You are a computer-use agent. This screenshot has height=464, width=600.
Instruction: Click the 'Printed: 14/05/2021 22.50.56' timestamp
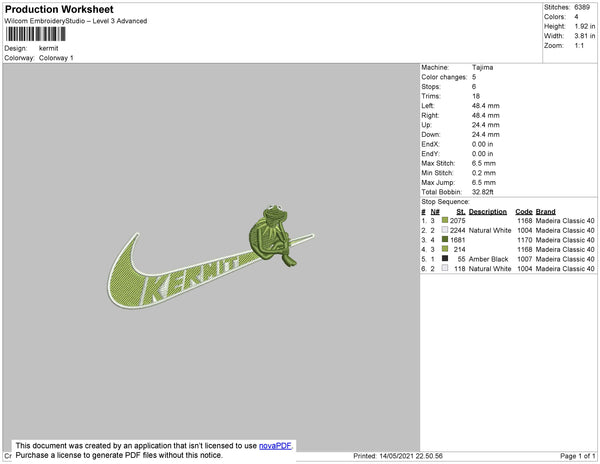coord(398,456)
